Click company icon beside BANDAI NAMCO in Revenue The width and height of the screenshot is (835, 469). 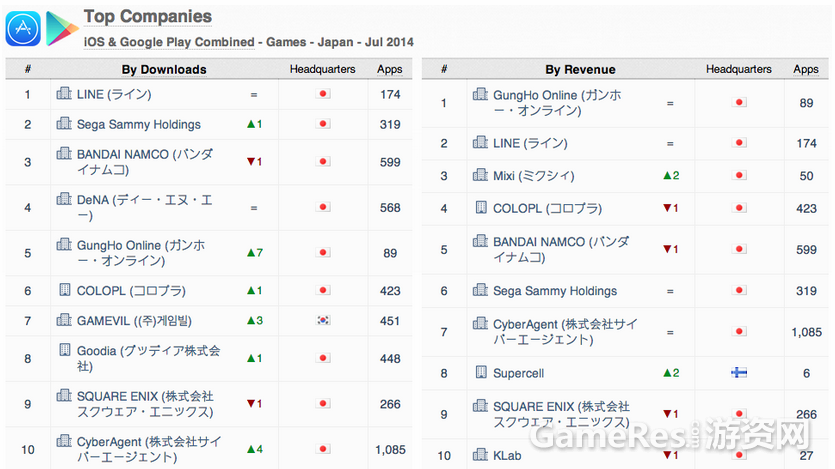(x=480, y=241)
